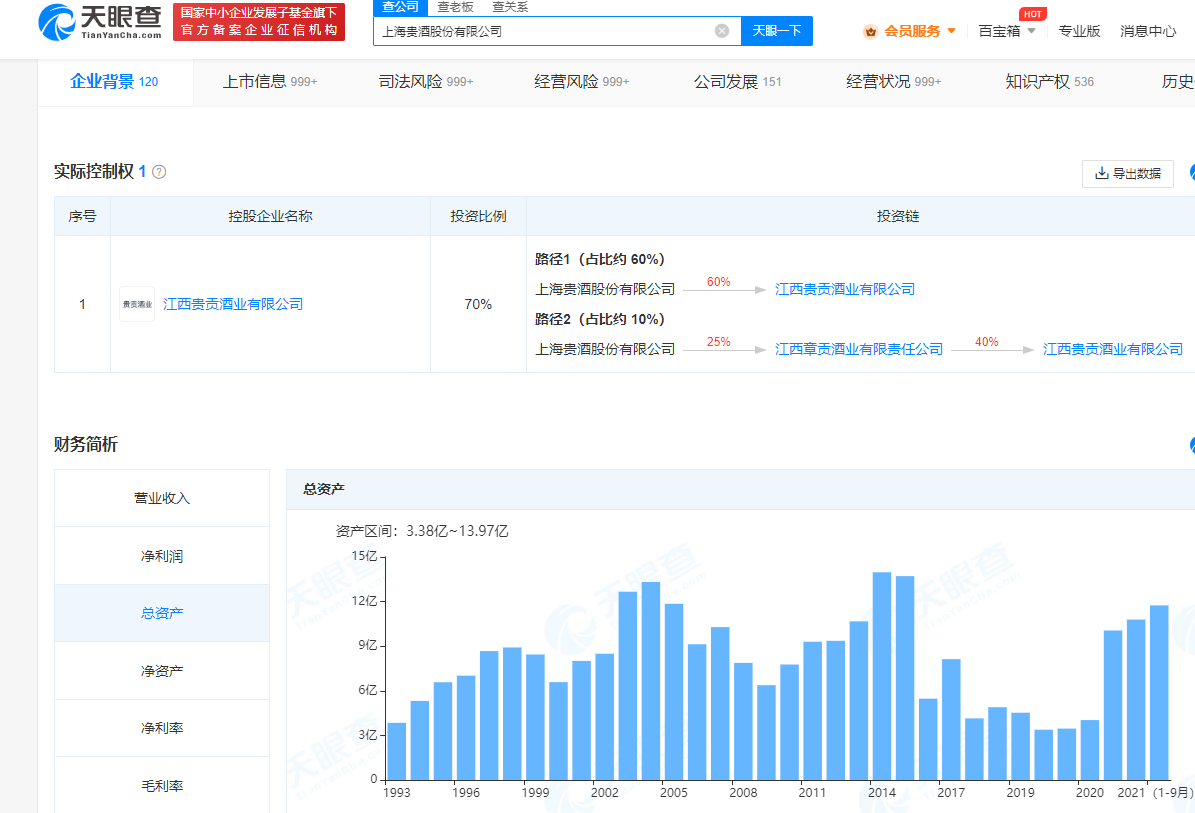
Task: Clear the search box text
Action: (x=722, y=31)
